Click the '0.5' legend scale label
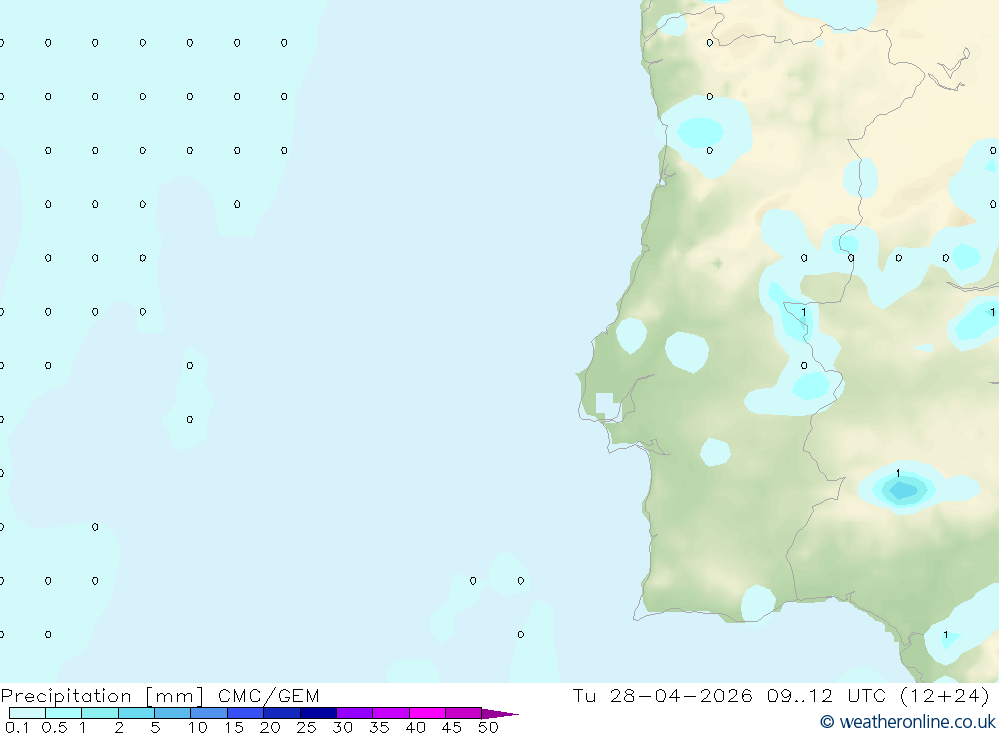Screen dimensions: 1000x733 [x=54, y=727]
